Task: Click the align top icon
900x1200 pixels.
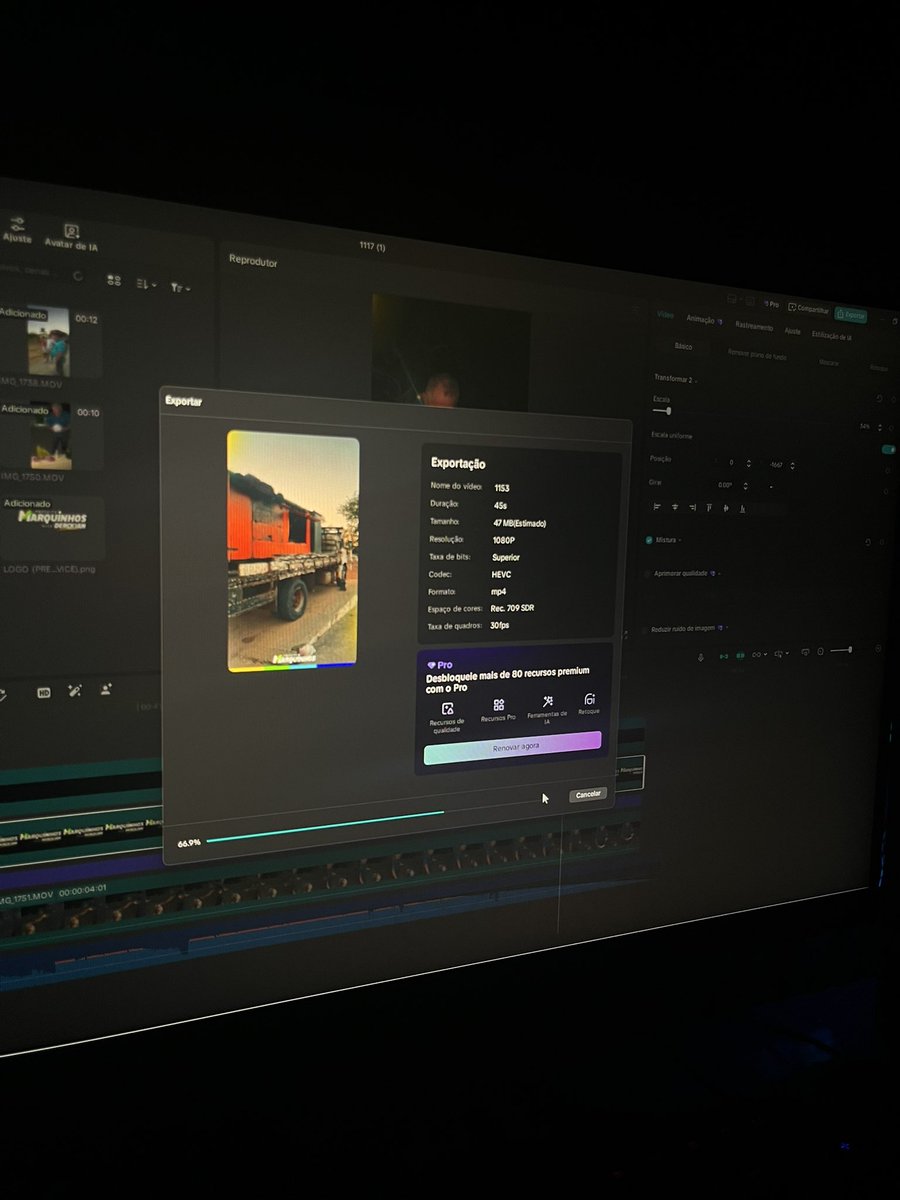Action: point(709,509)
